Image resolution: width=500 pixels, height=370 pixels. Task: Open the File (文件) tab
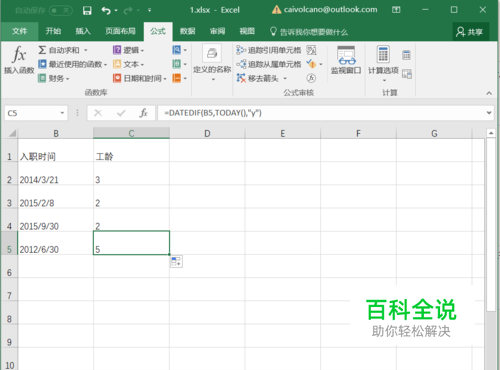coord(20,31)
